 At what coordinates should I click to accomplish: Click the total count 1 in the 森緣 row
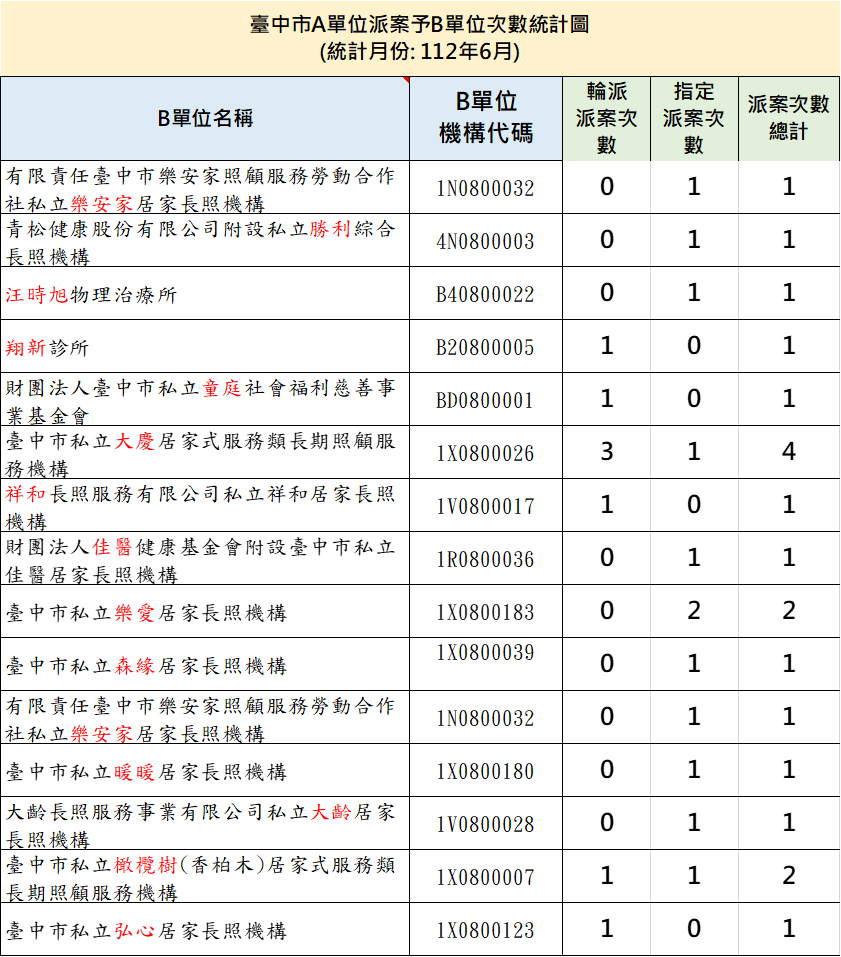[x=789, y=664]
